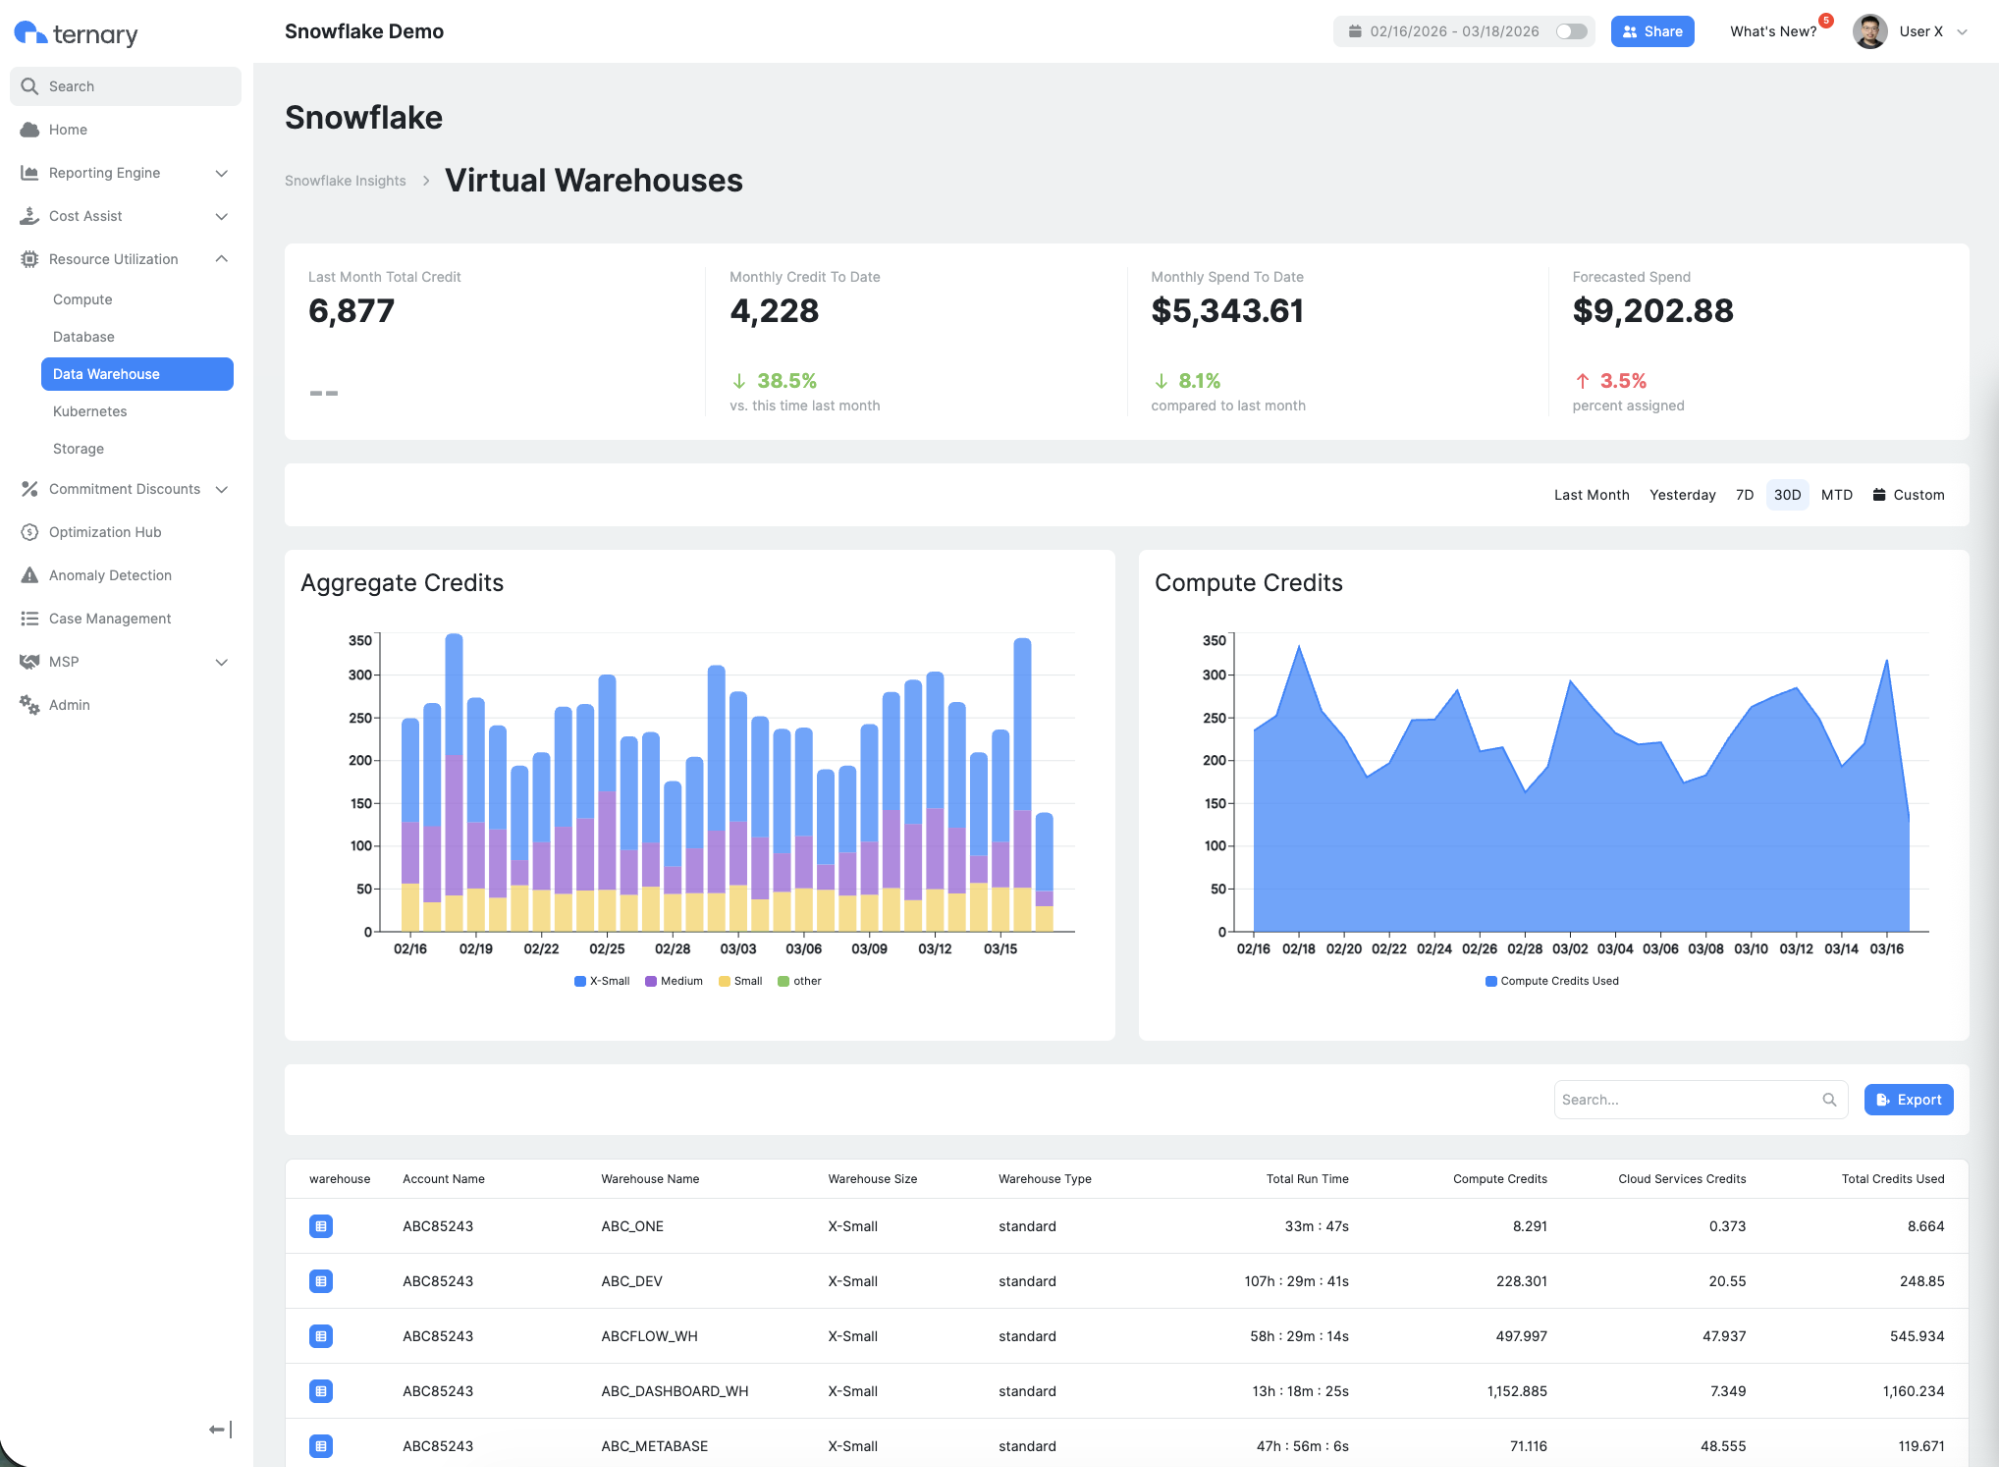Click the Anomaly Detection warning icon
Viewport: 1999px width, 1467px height.
pyautogui.click(x=30, y=575)
